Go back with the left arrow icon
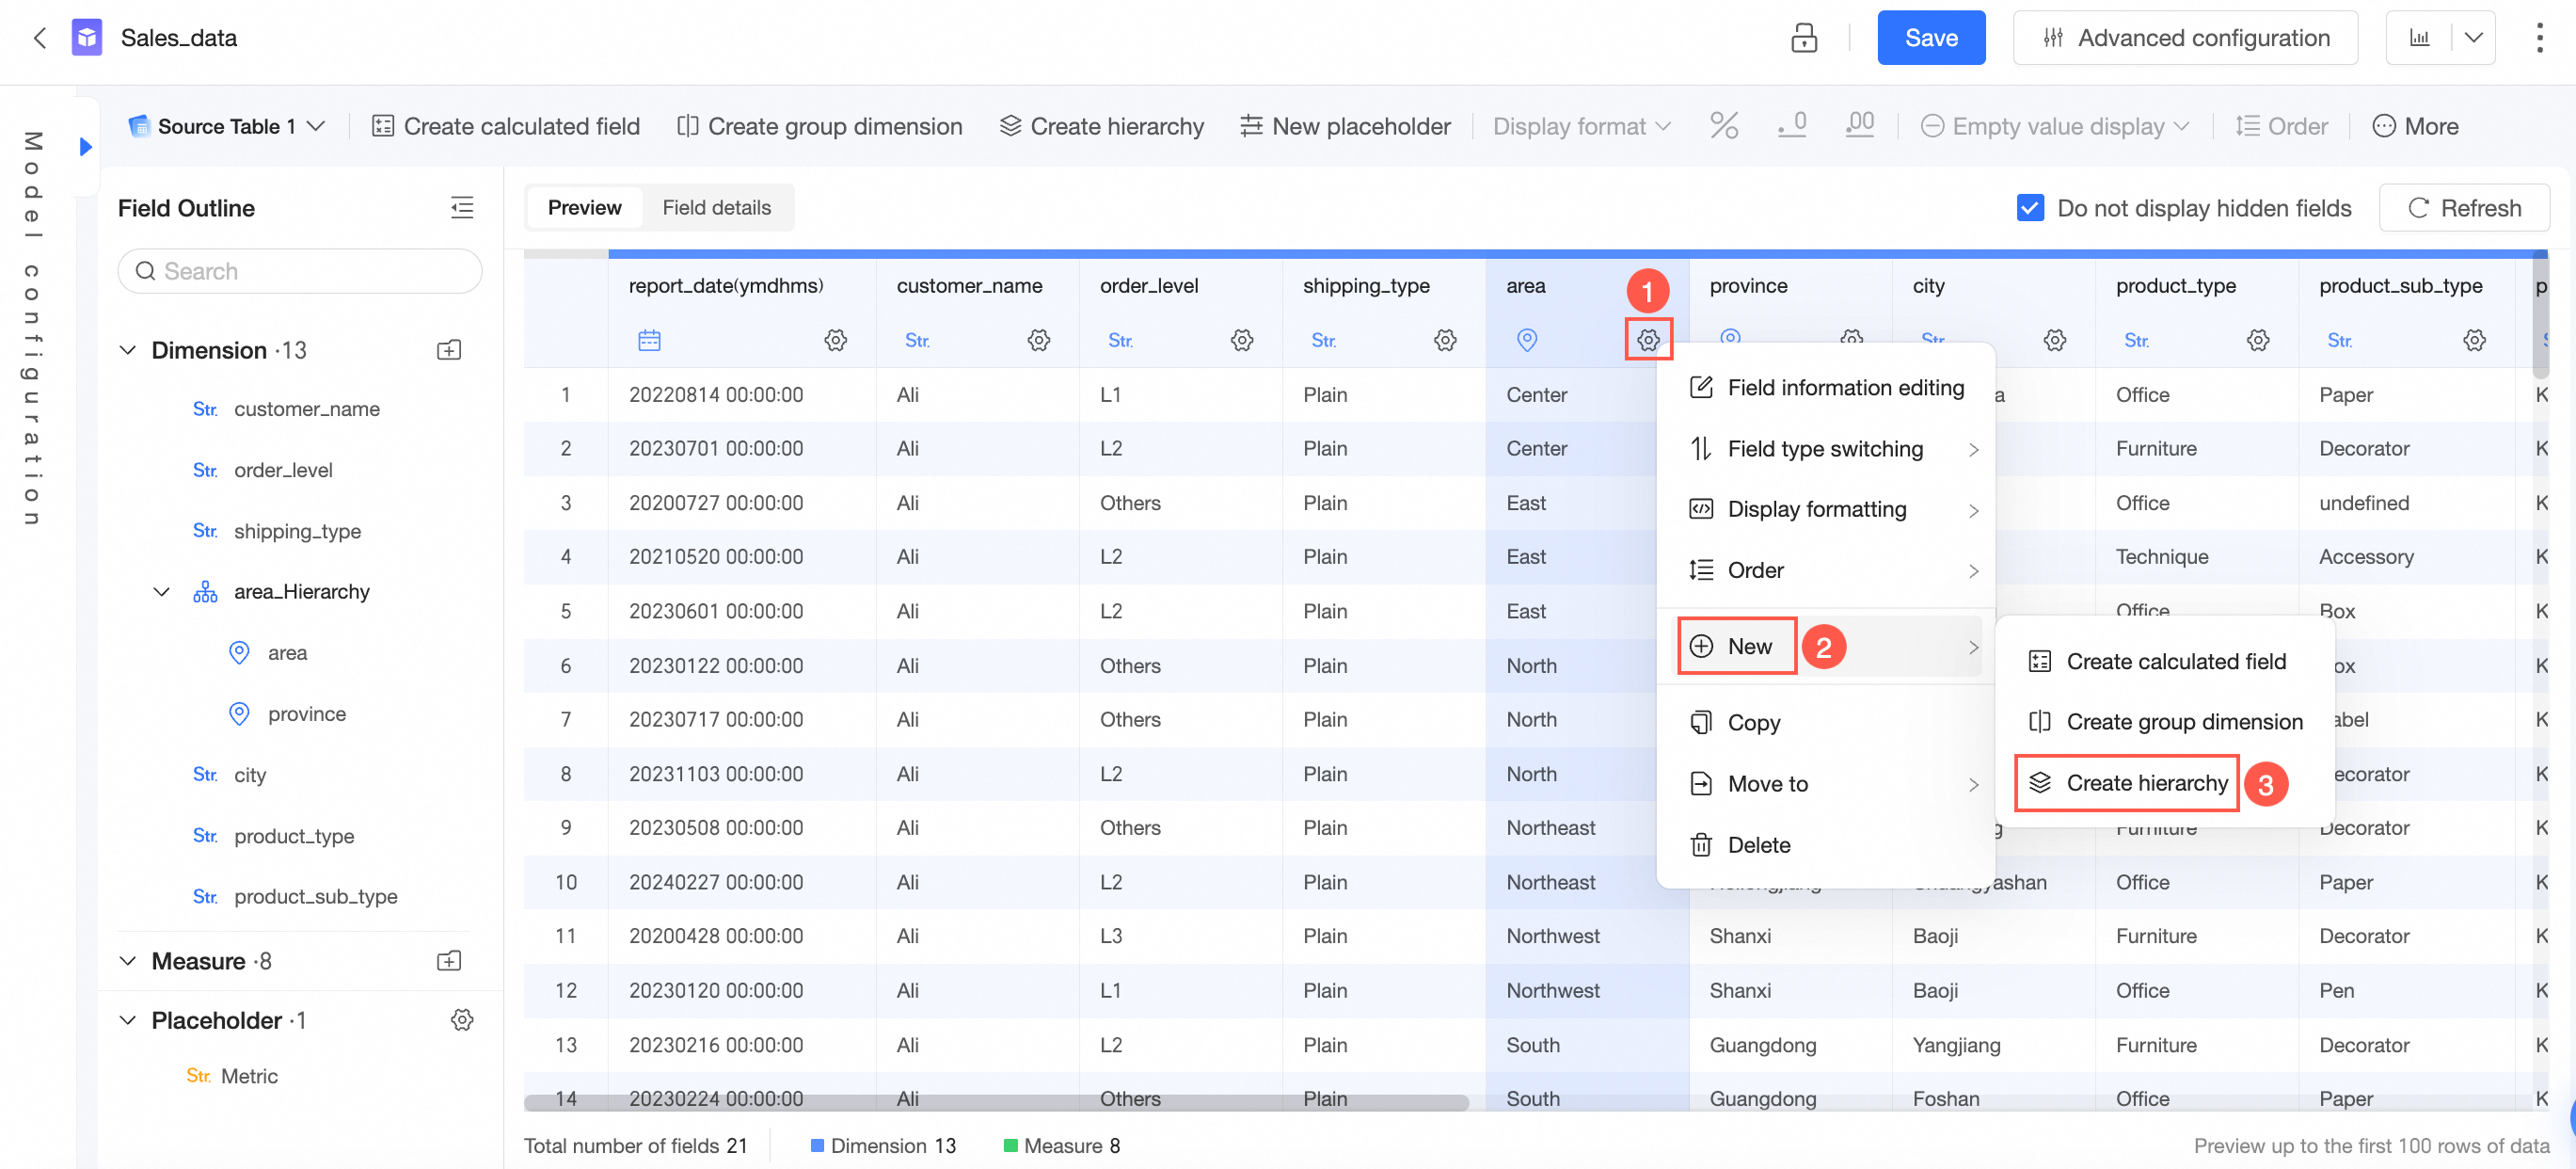 (40, 38)
